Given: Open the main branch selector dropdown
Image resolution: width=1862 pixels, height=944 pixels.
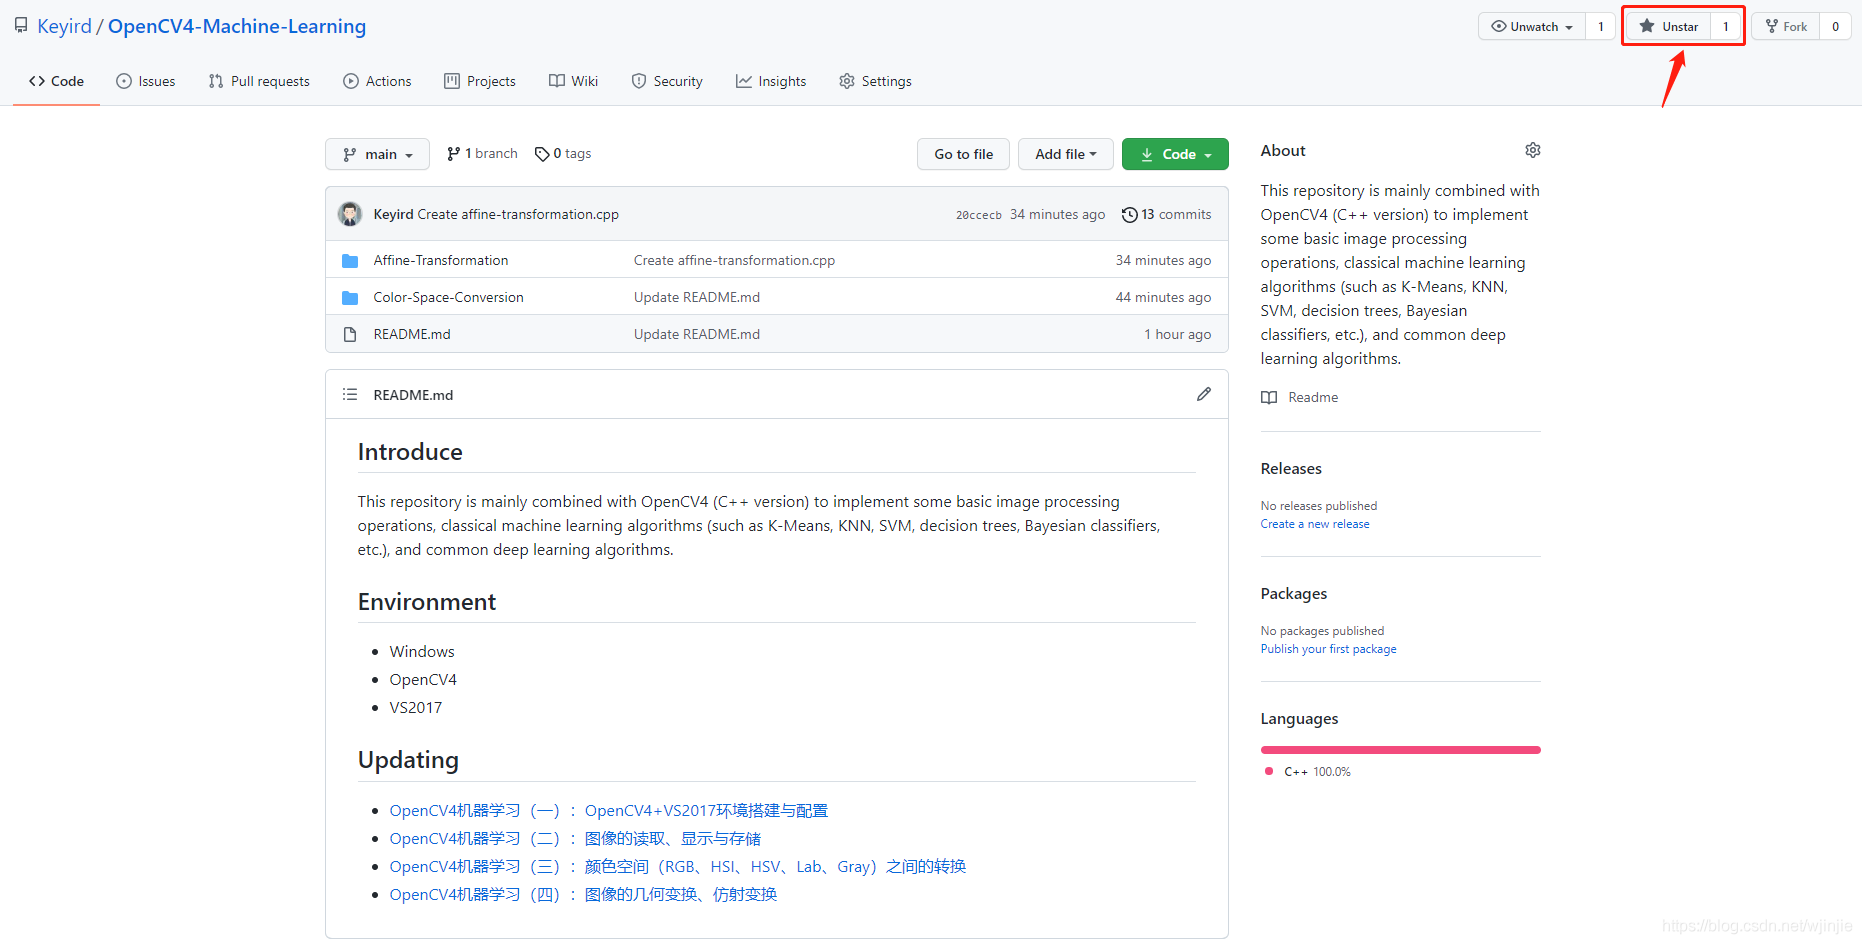Looking at the screenshot, I should 377,154.
